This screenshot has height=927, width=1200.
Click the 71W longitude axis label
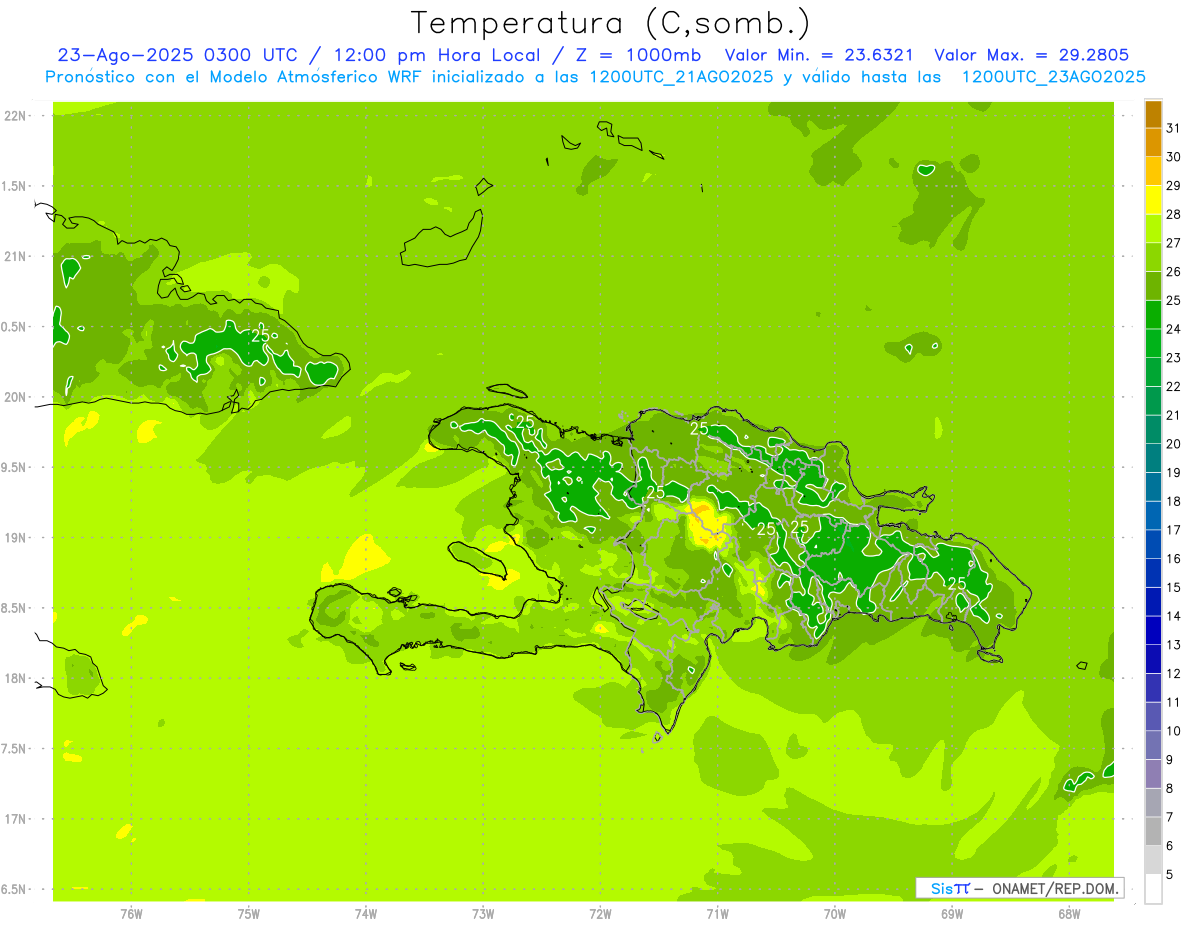[x=717, y=913]
